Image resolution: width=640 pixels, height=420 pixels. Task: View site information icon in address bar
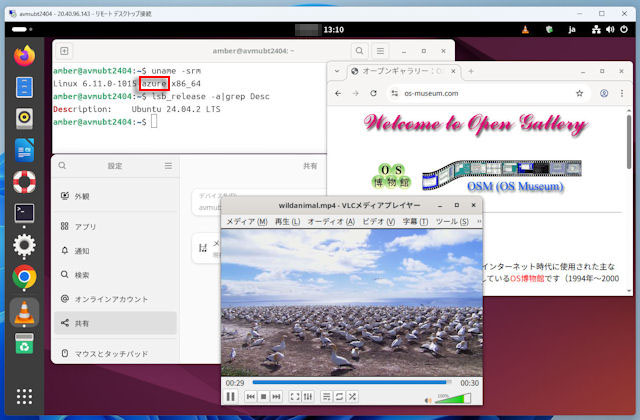(395, 93)
